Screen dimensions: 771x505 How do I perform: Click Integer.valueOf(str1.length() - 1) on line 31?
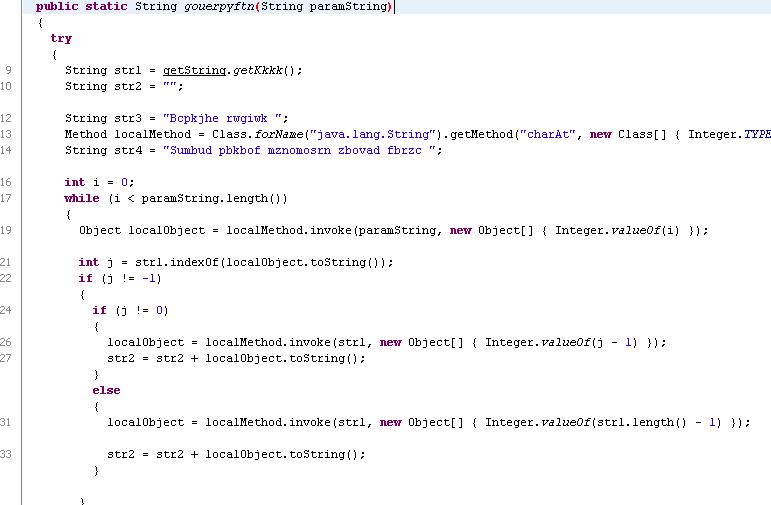[603, 422]
